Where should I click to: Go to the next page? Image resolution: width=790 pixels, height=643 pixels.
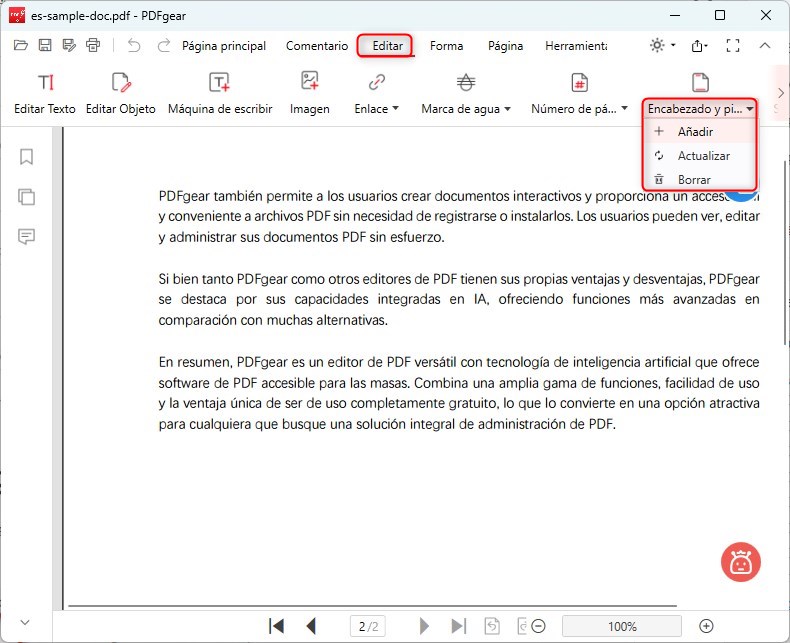[424, 626]
